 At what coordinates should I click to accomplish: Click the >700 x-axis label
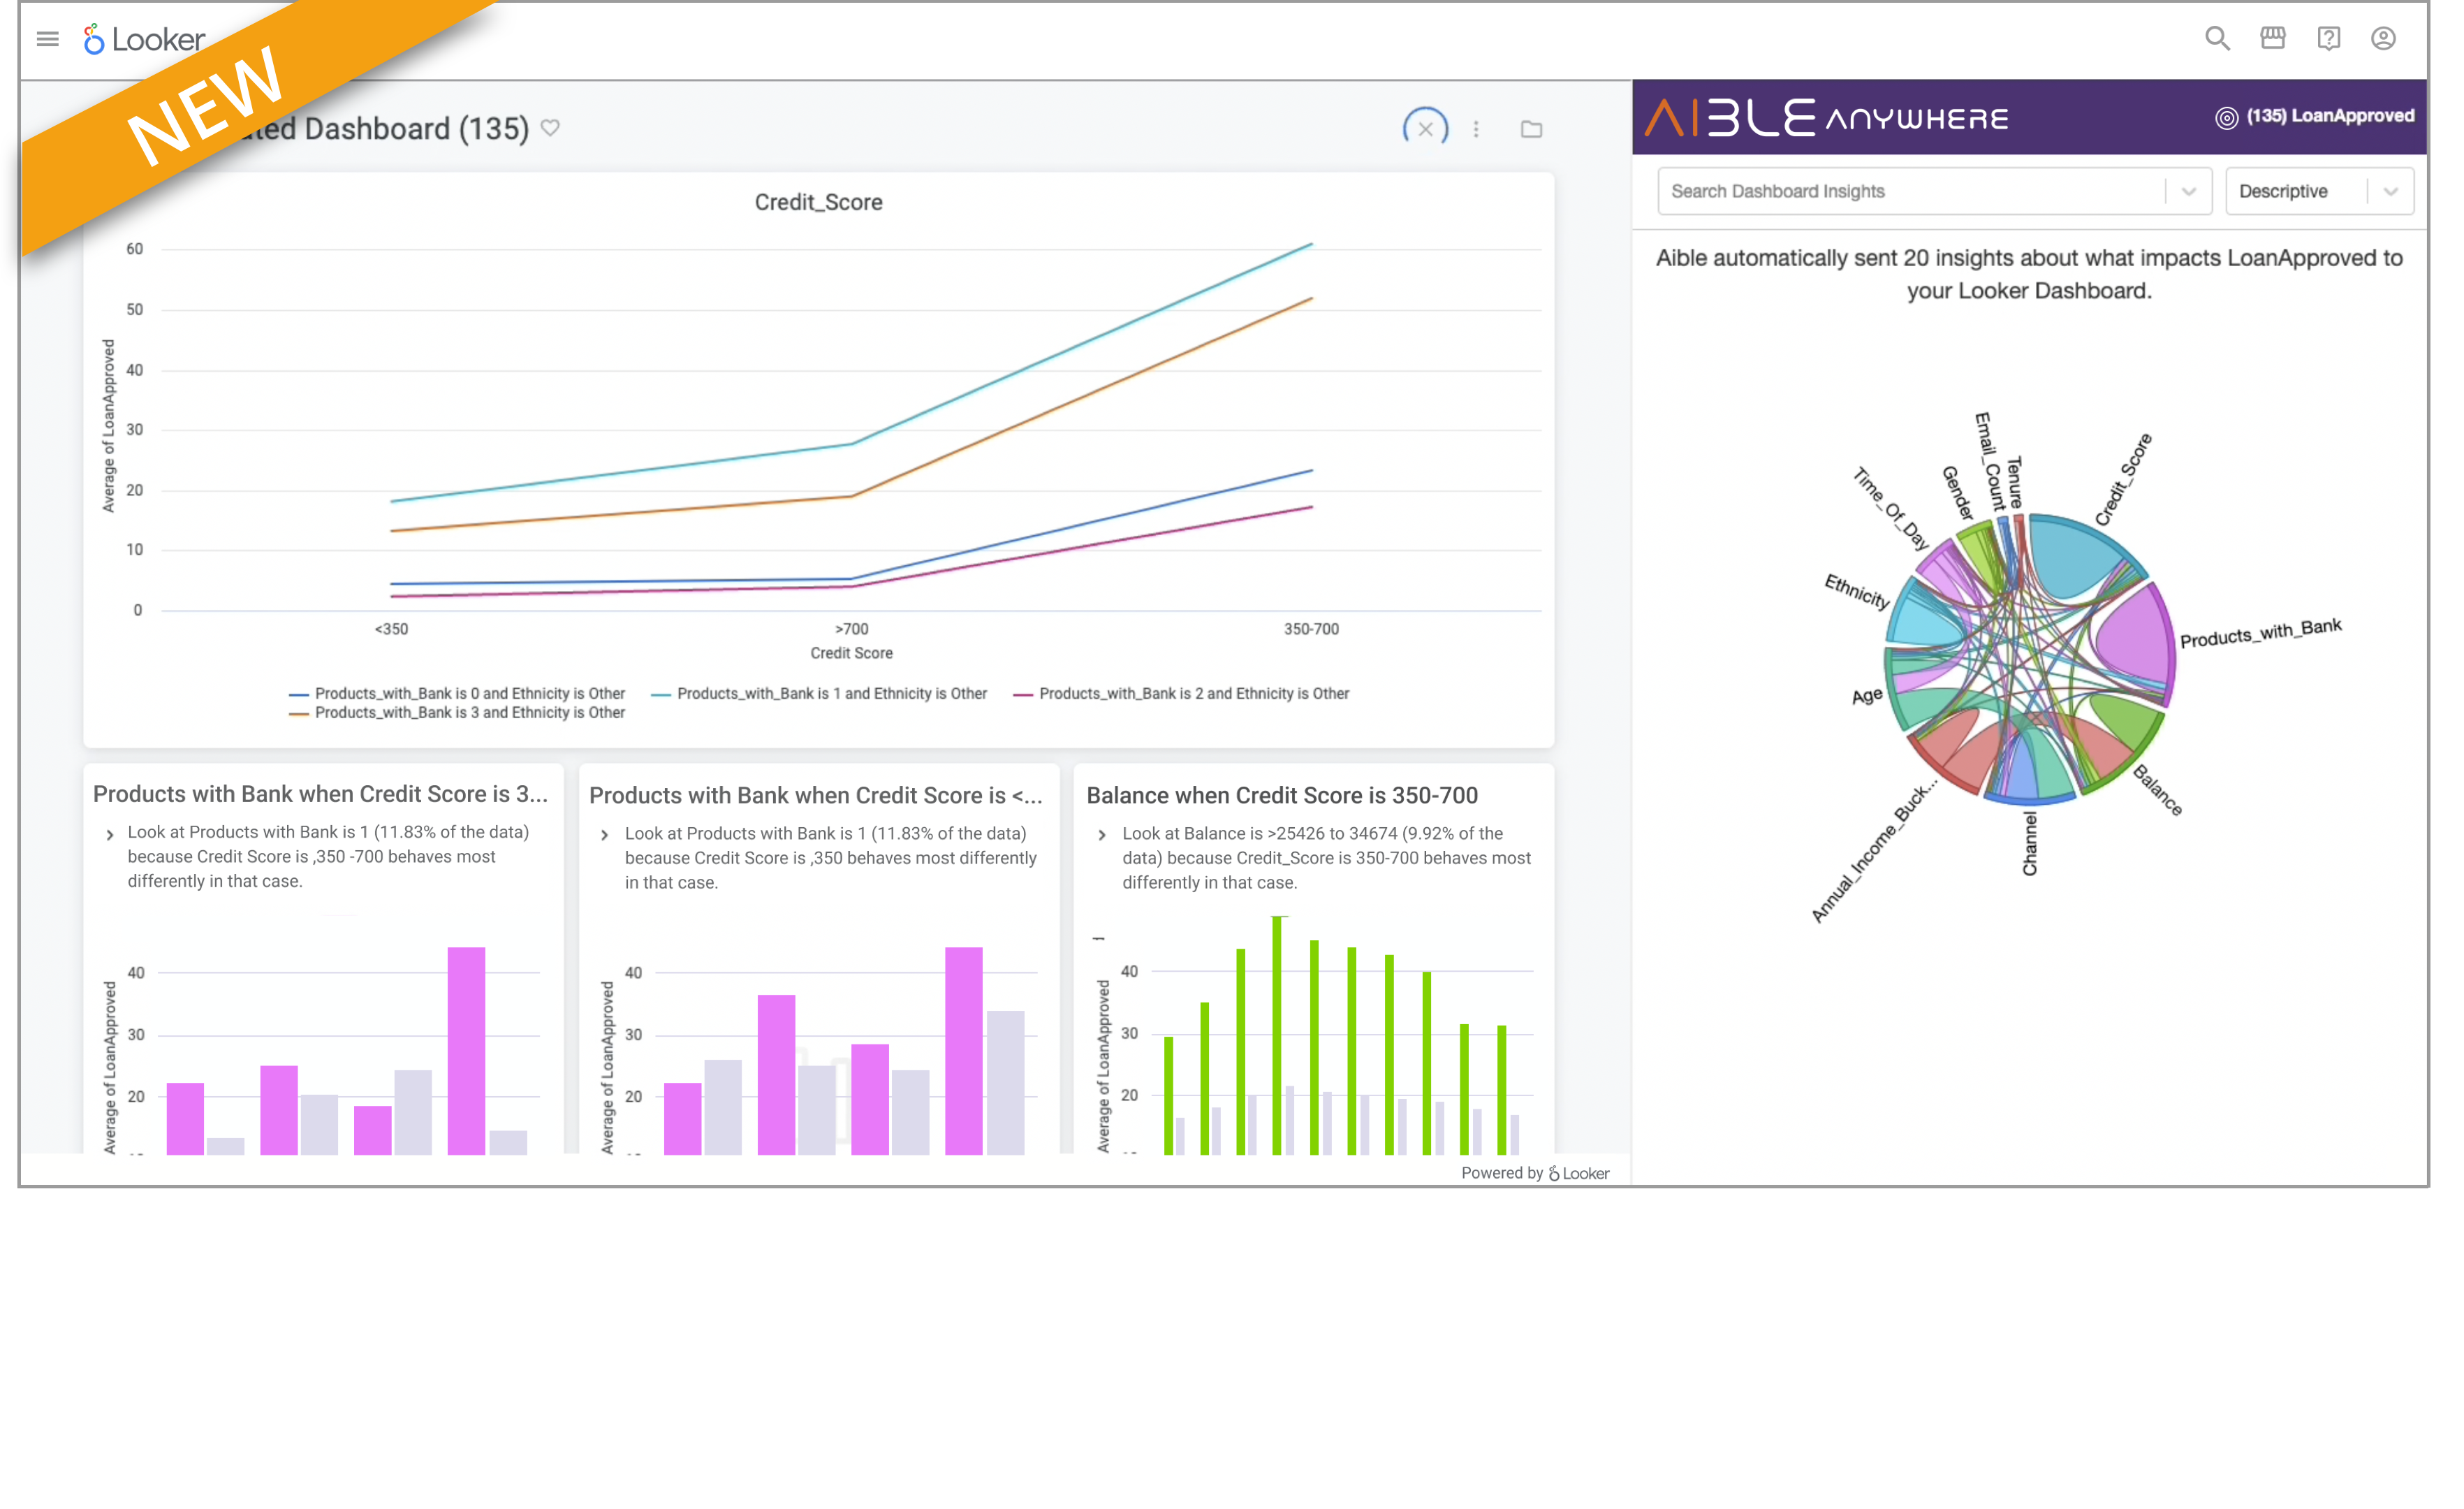851,628
